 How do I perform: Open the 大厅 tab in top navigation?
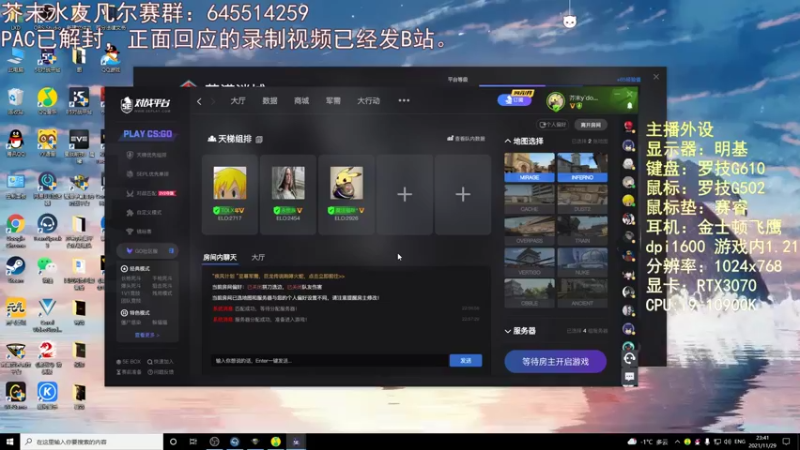click(238, 101)
